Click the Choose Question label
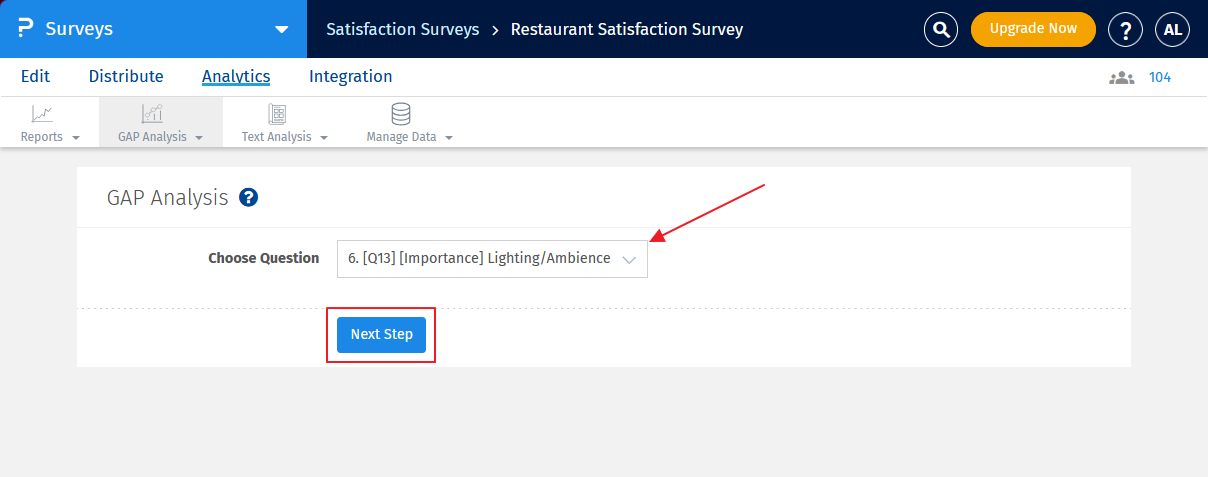This screenshot has height=477, width=1208. click(264, 258)
